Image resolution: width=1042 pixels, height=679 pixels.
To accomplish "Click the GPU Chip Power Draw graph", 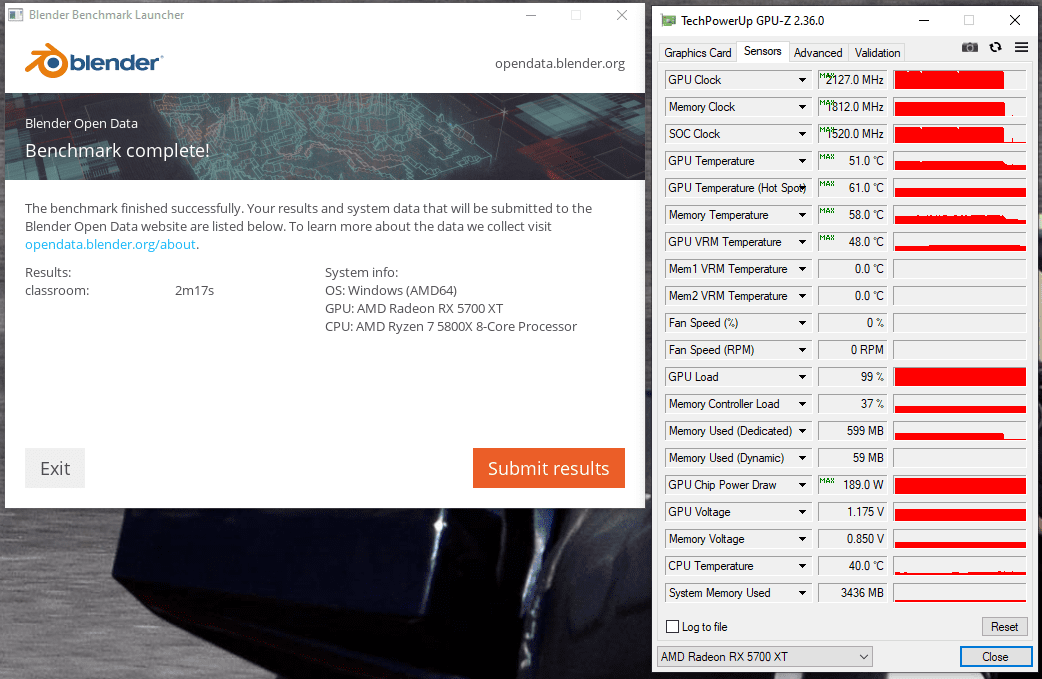I will point(960,485).
